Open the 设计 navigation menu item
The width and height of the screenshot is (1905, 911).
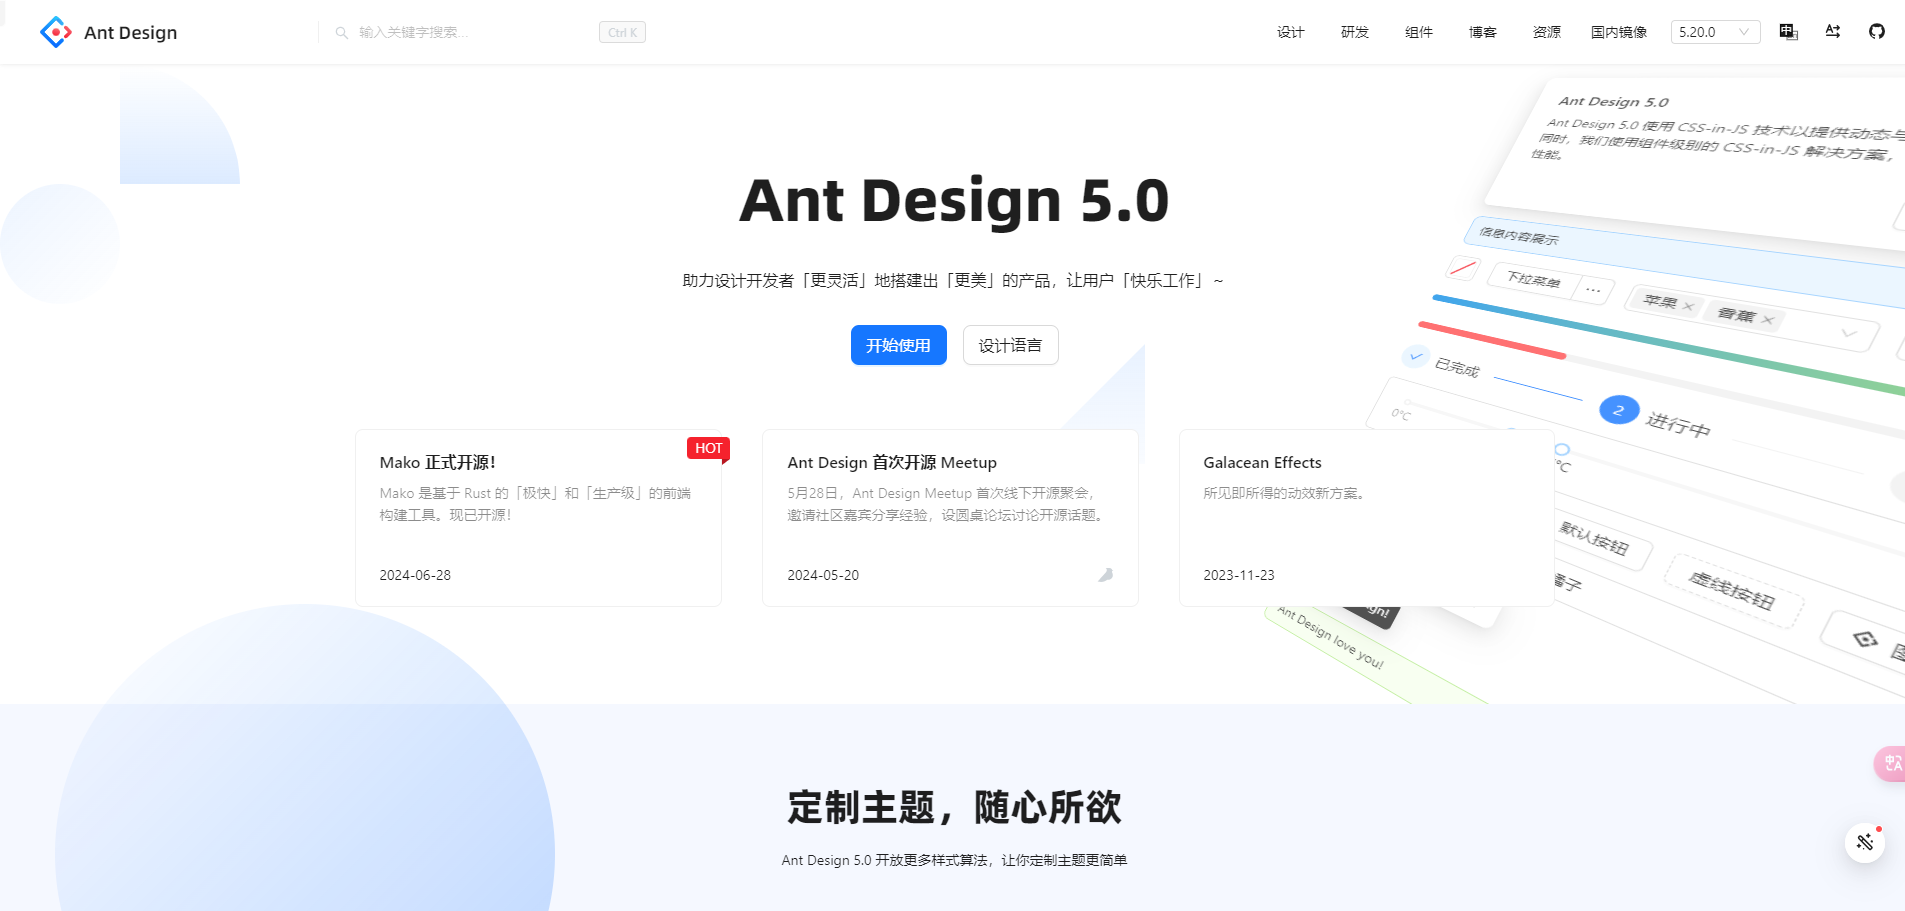[1290, 32]
